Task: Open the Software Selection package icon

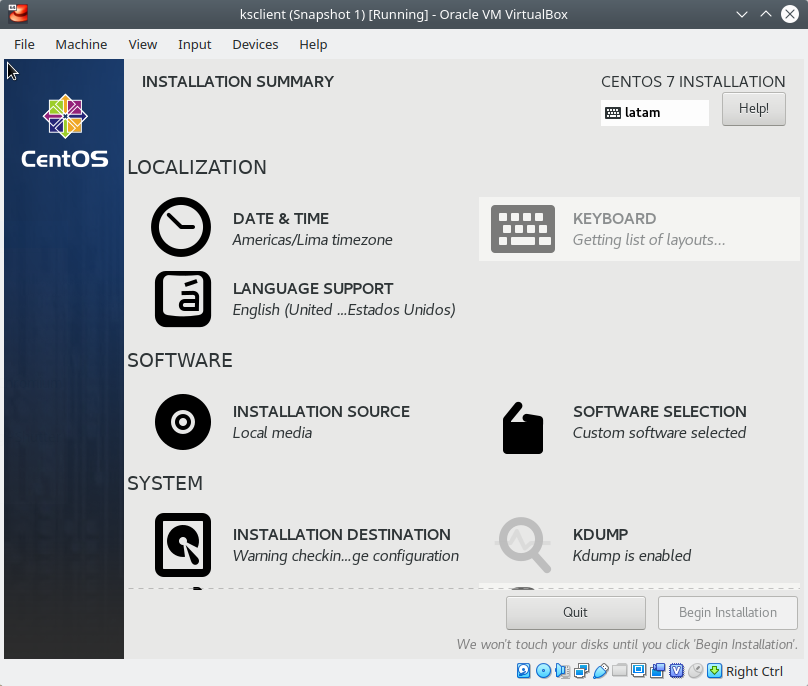Action: tap(523, 428)
